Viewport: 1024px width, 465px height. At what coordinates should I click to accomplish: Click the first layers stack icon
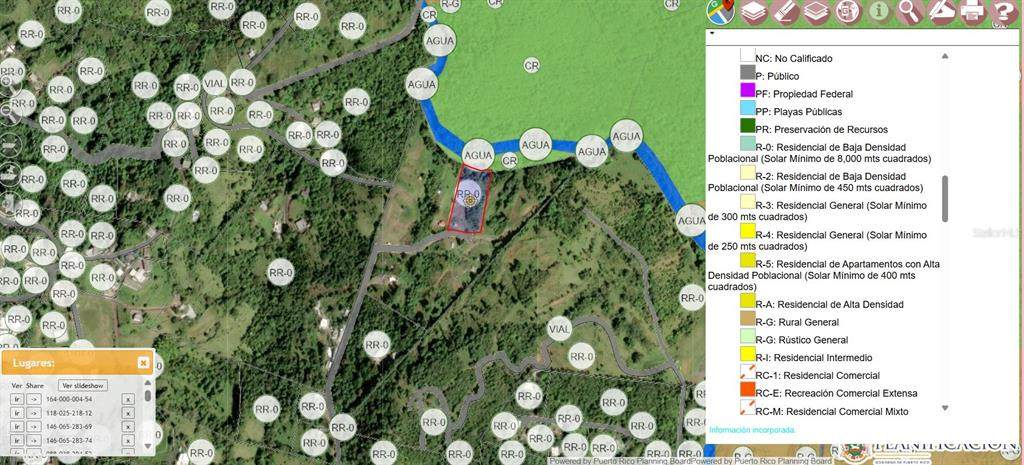pyautogui.click(x=754, y=12)
